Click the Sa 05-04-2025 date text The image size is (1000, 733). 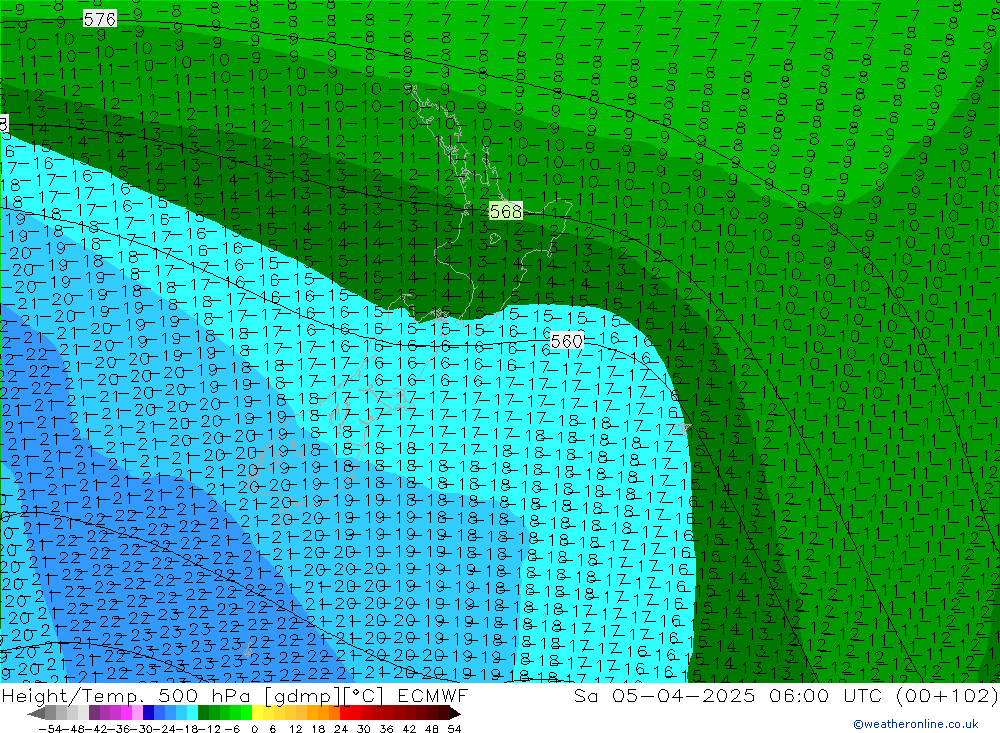(664, 696)
